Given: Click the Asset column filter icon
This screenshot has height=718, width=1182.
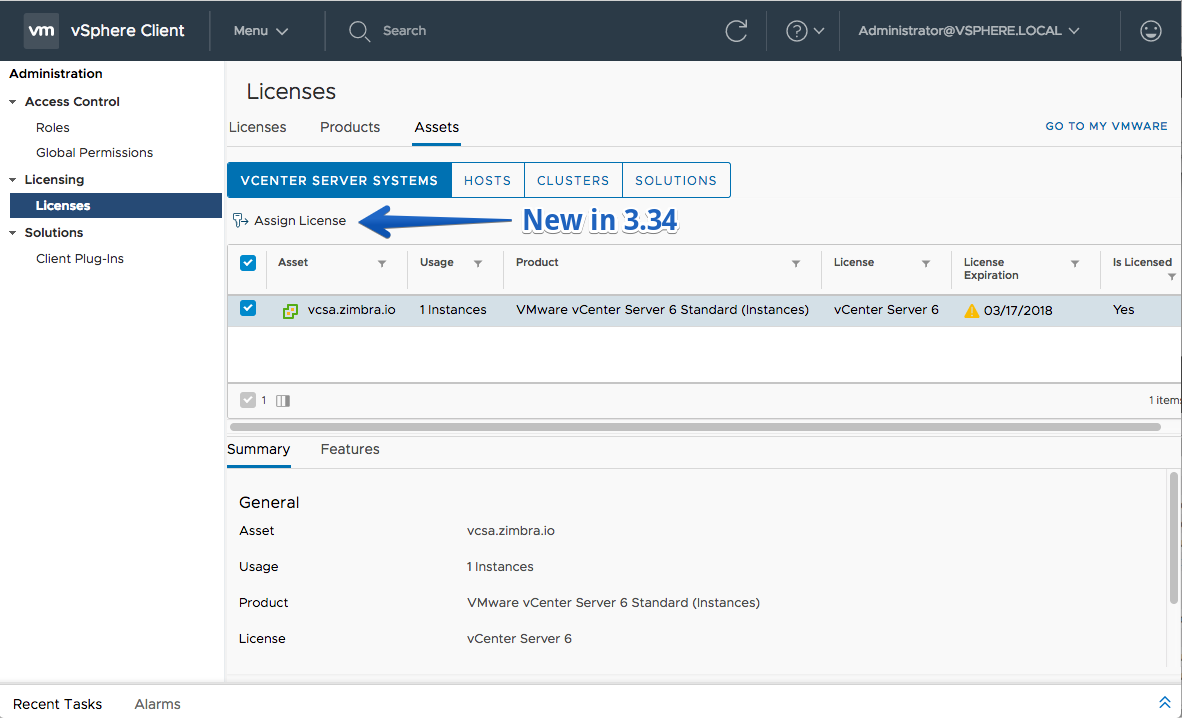Looking at the screenshot, I should (x=382, y=263).
